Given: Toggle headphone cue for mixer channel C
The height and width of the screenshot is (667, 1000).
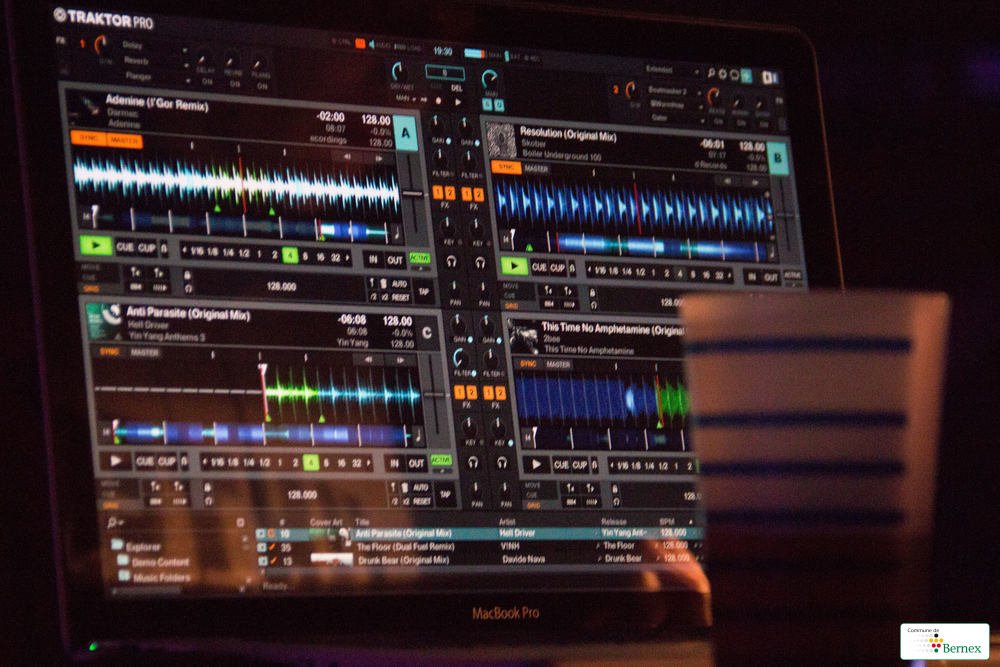Looking at the screenshot, I should [473, 462].
